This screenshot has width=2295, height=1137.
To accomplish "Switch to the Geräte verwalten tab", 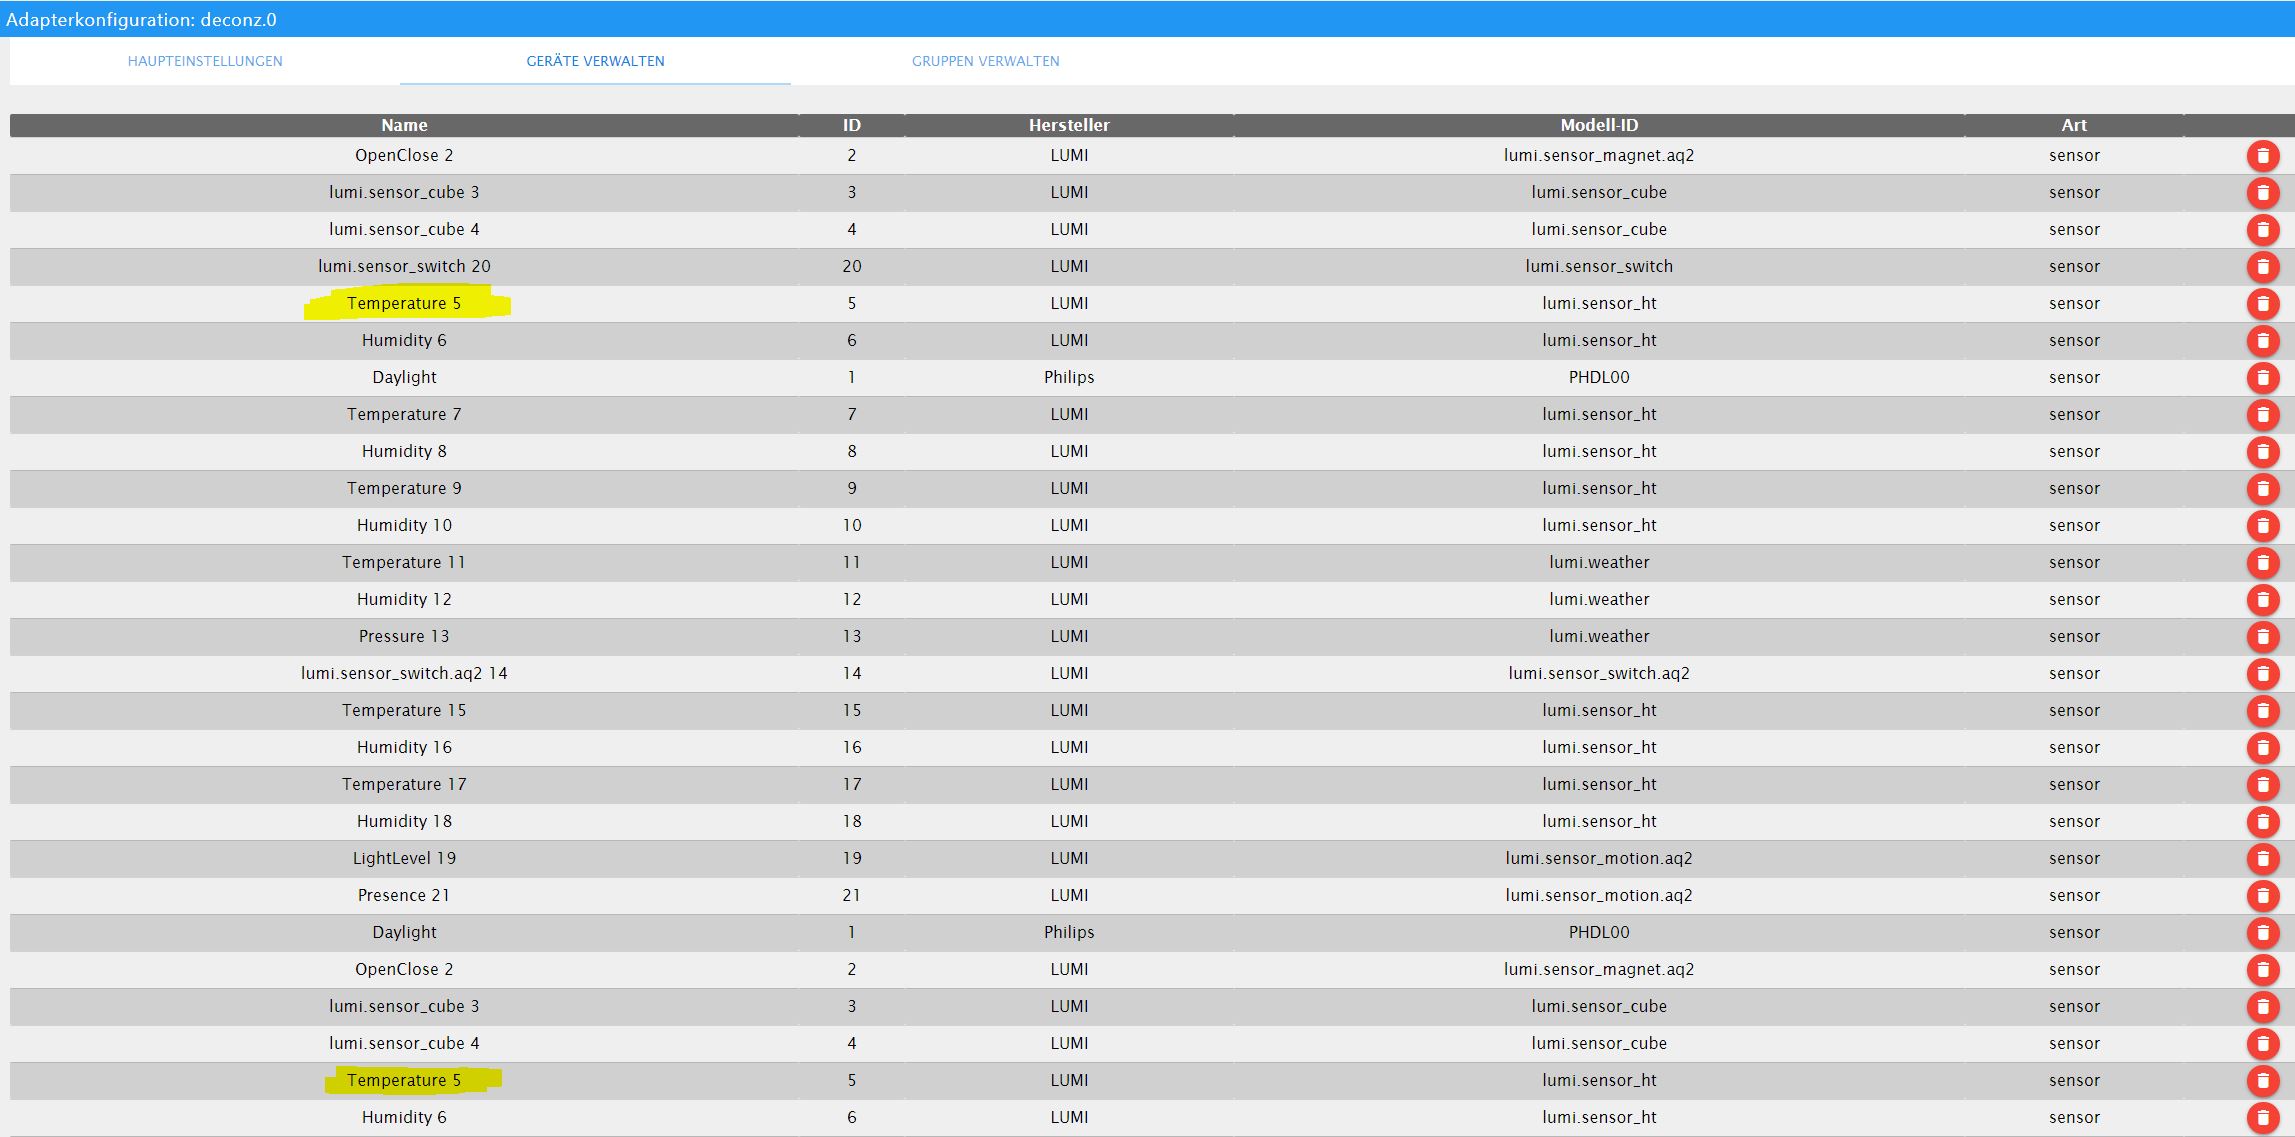I will click(x=595, y=61).
